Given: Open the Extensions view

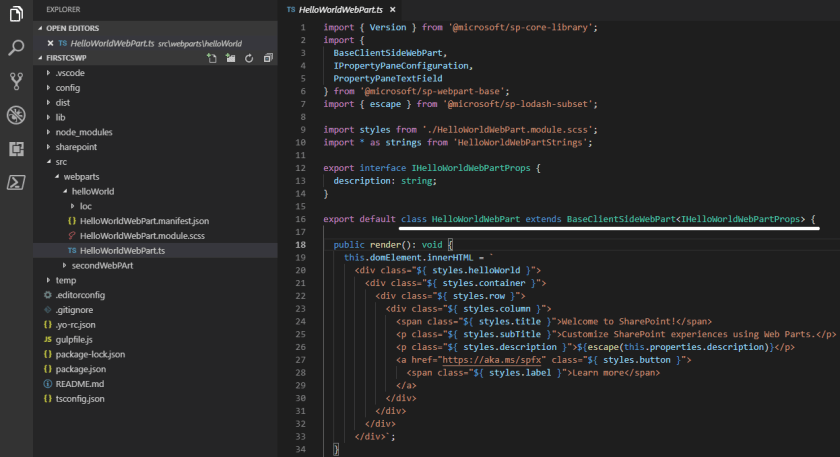Looking at the screenshot, I should pyautogui.click(x=16, y=148).
